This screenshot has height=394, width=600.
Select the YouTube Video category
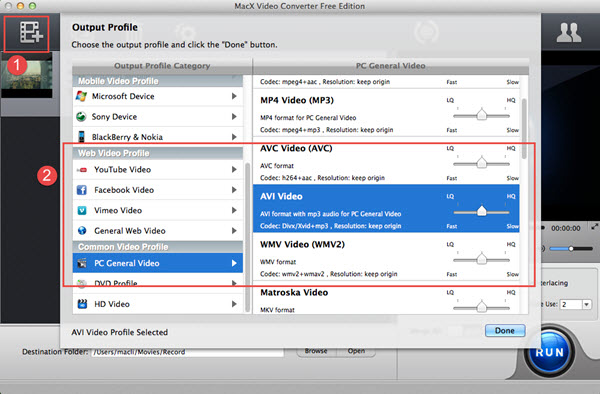coord(158,169)
